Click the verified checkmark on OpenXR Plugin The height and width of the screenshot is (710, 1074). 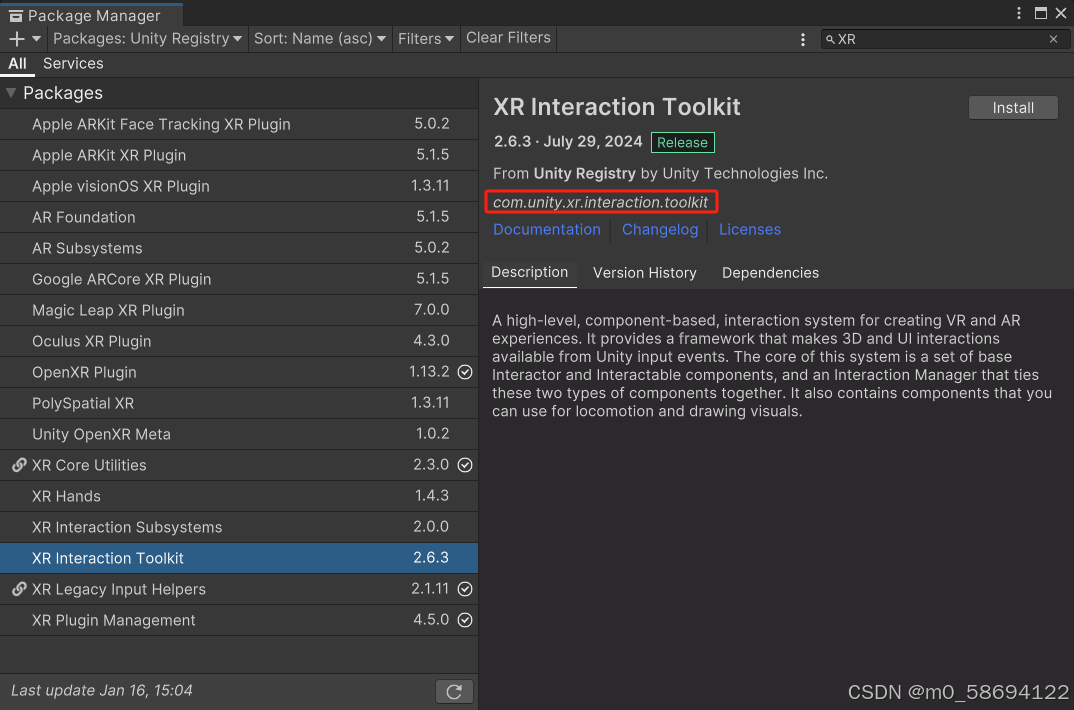pyautogui.click(x=464, y=372)
